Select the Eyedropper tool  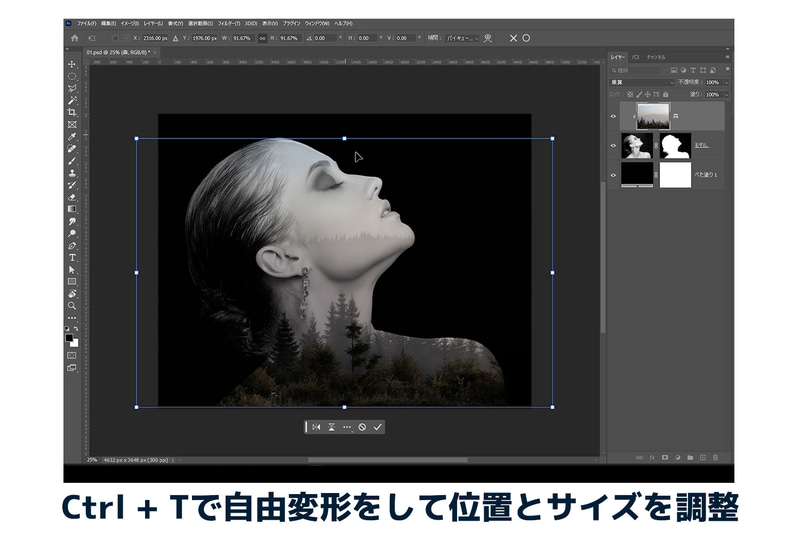pyautogui.click(x=72, y=137)
